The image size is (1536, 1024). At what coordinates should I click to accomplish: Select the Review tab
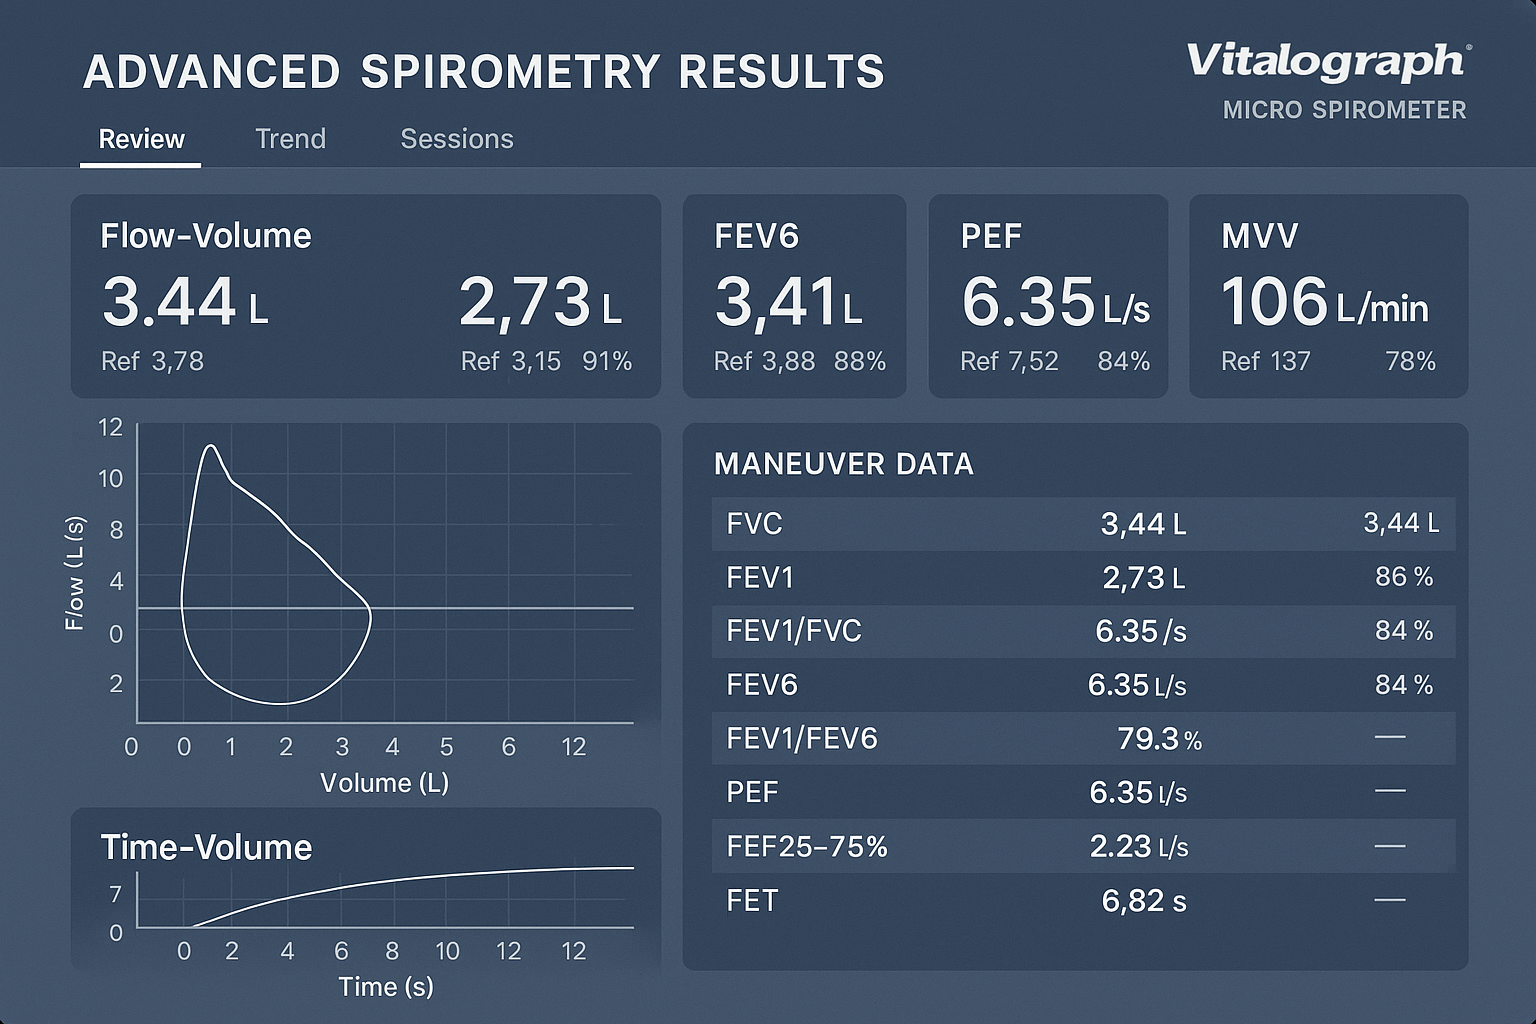pyautogui.click(x=140, y=138)
